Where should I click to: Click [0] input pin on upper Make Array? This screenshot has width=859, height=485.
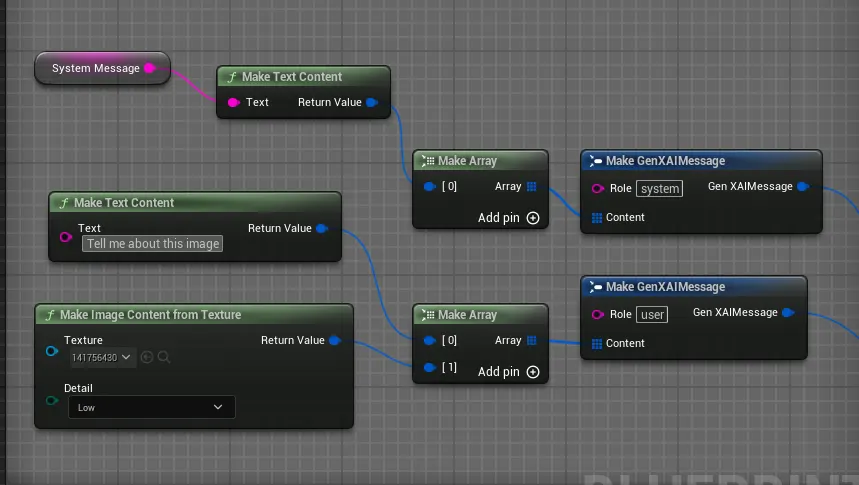click(x=430, y=186)
